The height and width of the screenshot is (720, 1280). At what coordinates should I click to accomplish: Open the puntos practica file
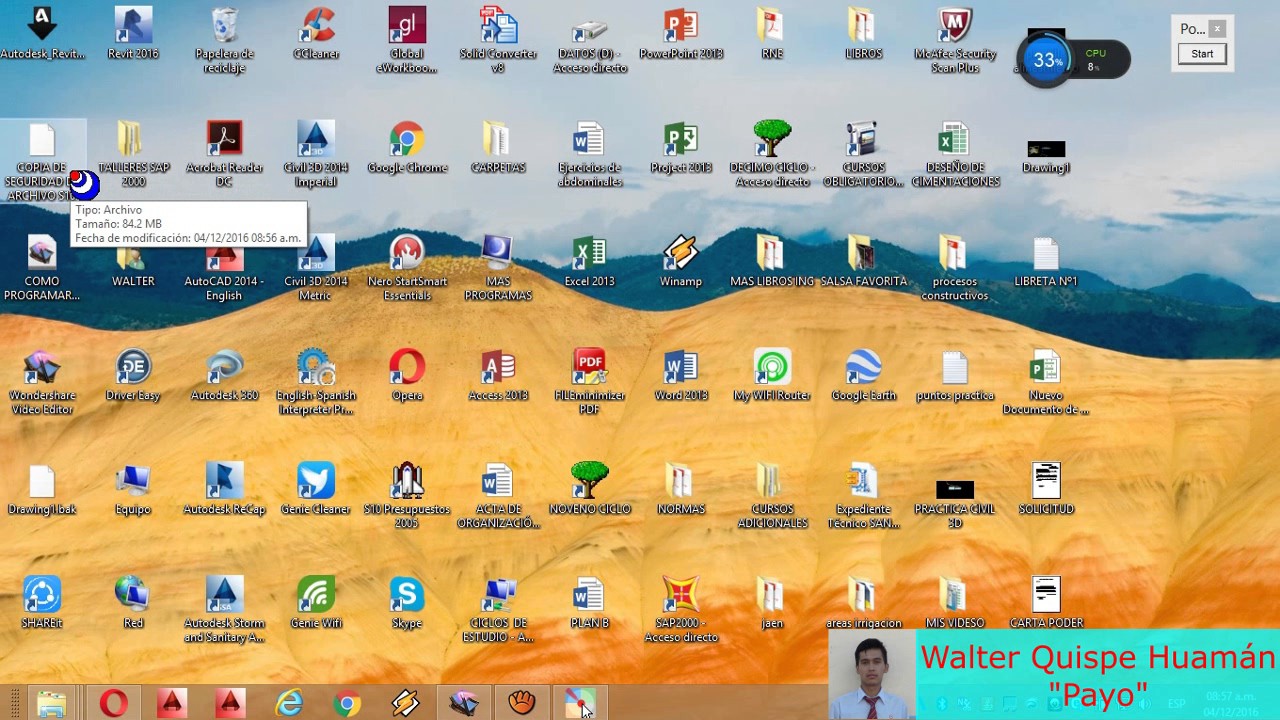[955, 375]
